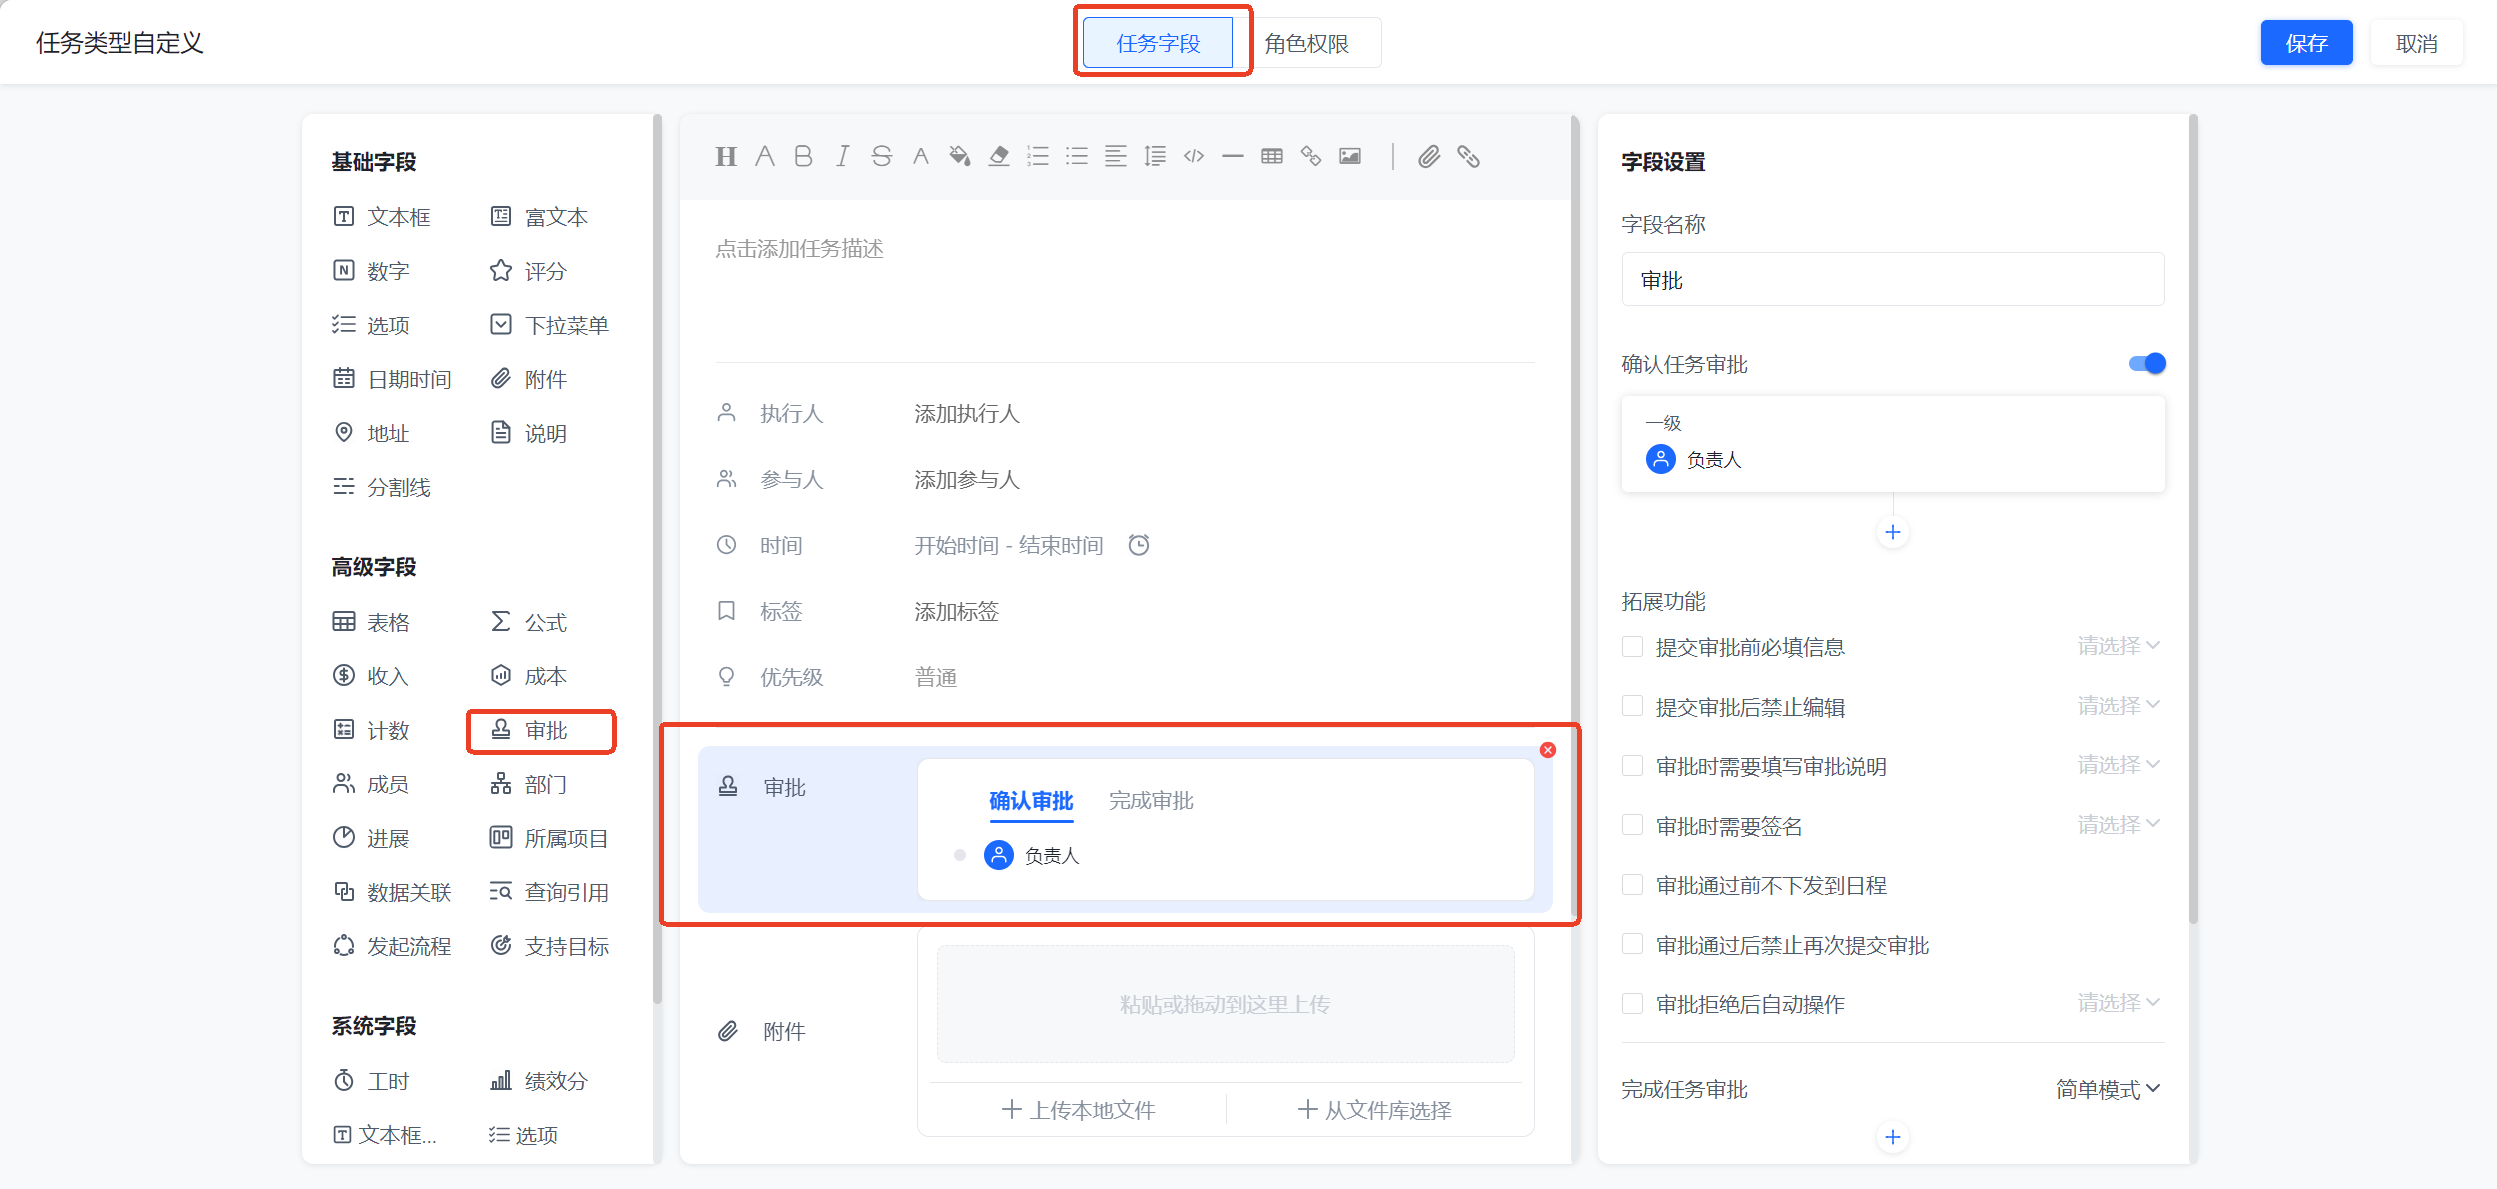Insert bulleted list icon

1077,156
